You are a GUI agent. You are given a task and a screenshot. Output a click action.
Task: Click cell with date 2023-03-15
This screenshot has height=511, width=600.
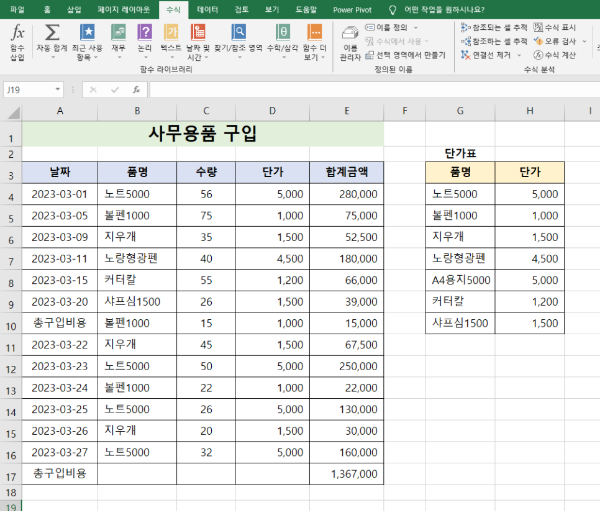pyautogui.click(x=60, y=280)
